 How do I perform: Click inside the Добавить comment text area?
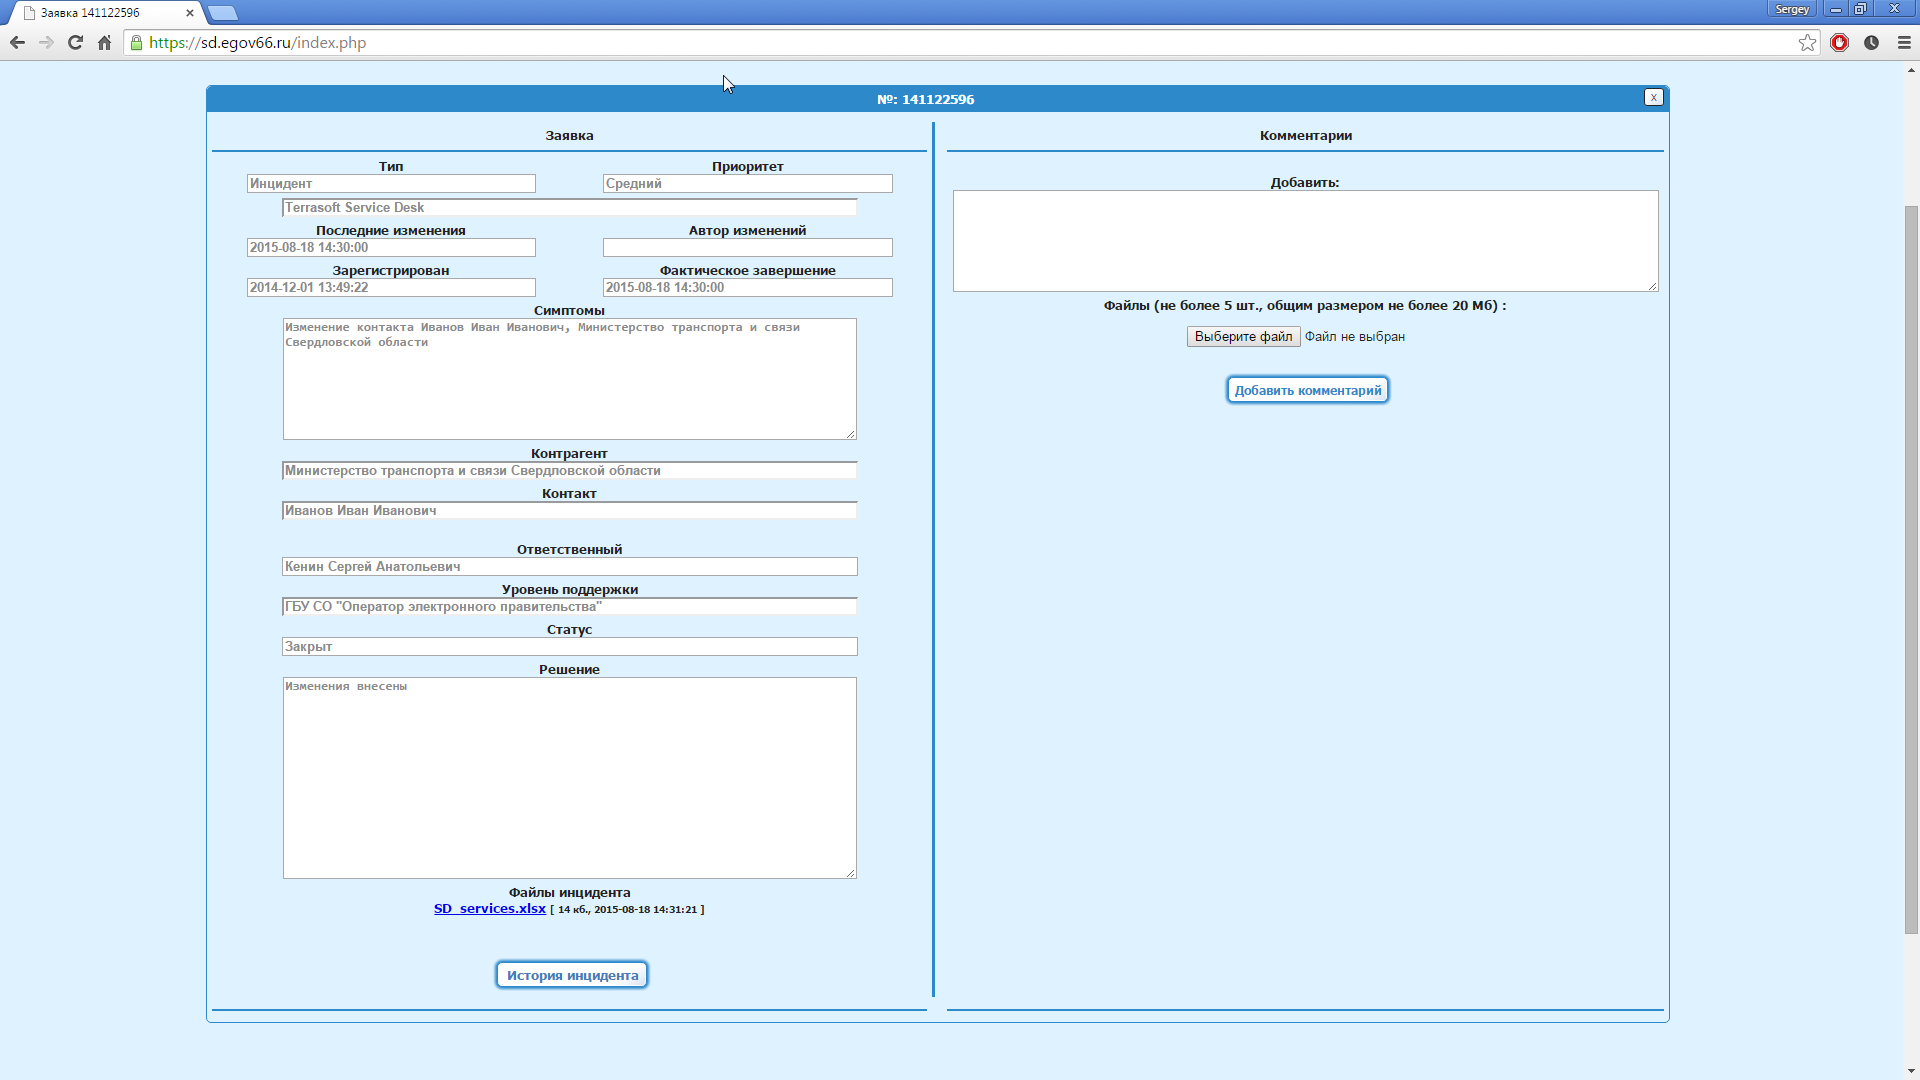(x=1305, y=241)
